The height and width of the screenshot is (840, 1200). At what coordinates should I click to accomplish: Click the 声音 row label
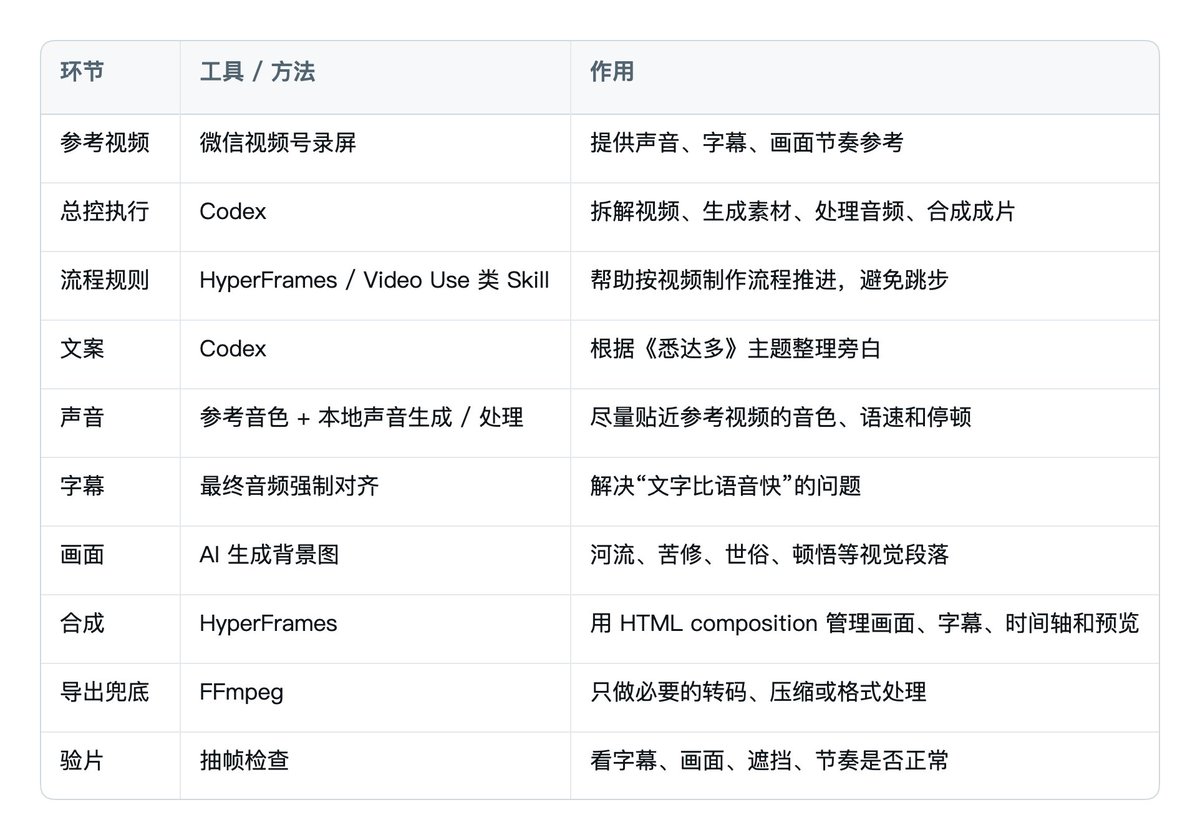[x=82, y=417]
